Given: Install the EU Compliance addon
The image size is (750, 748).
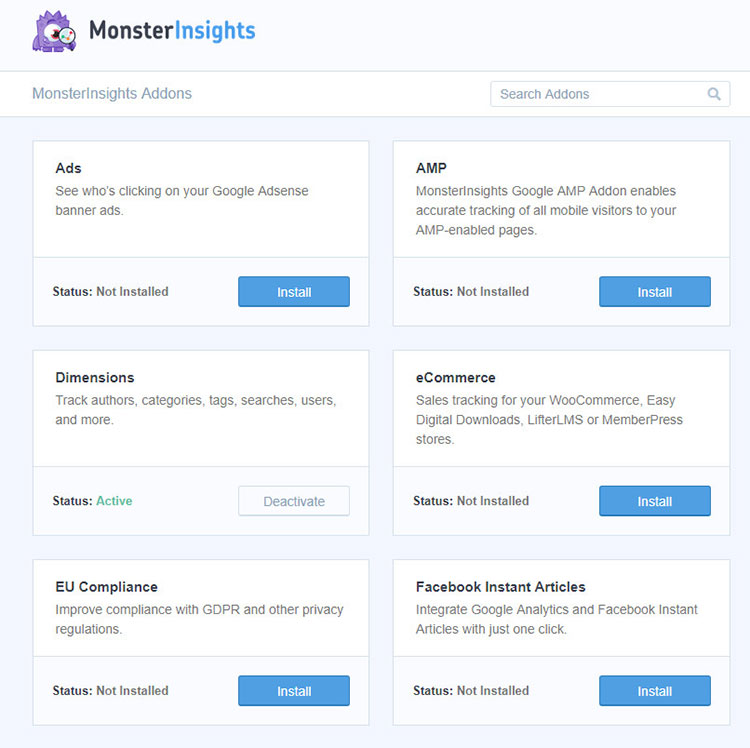Looking at the screenshot, I should pyautogui.click(x=294, y=691).
